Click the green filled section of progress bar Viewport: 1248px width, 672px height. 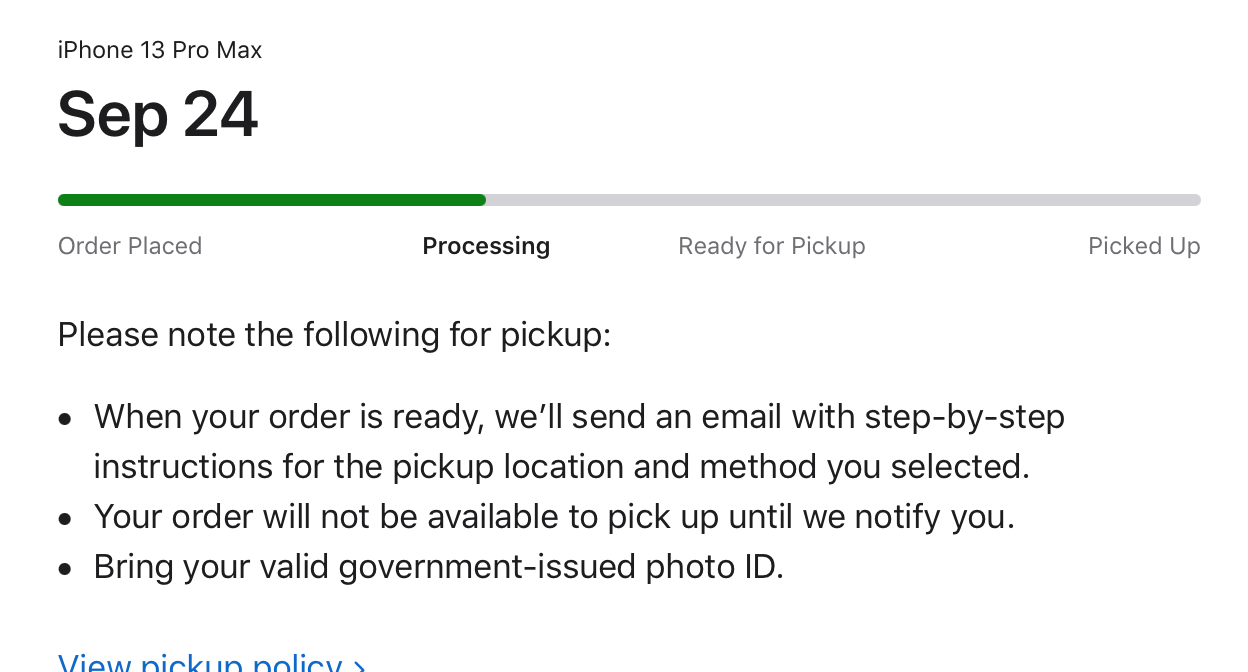click(x=271, y=200)
